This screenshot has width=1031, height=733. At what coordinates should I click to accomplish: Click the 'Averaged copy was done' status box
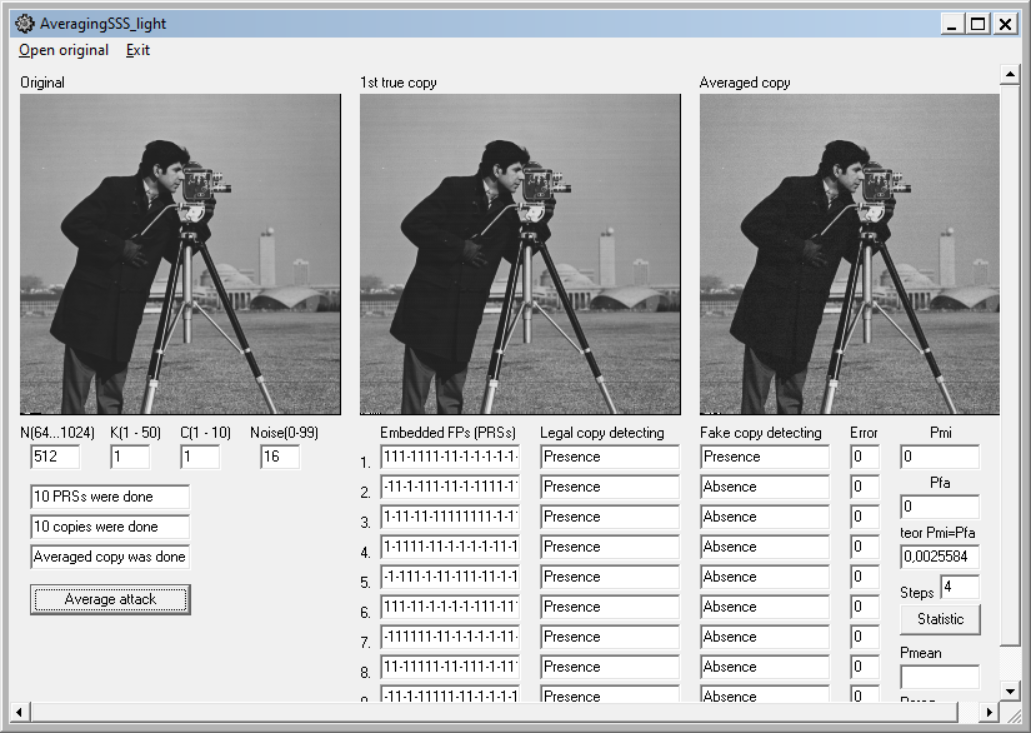click(110, 557)
